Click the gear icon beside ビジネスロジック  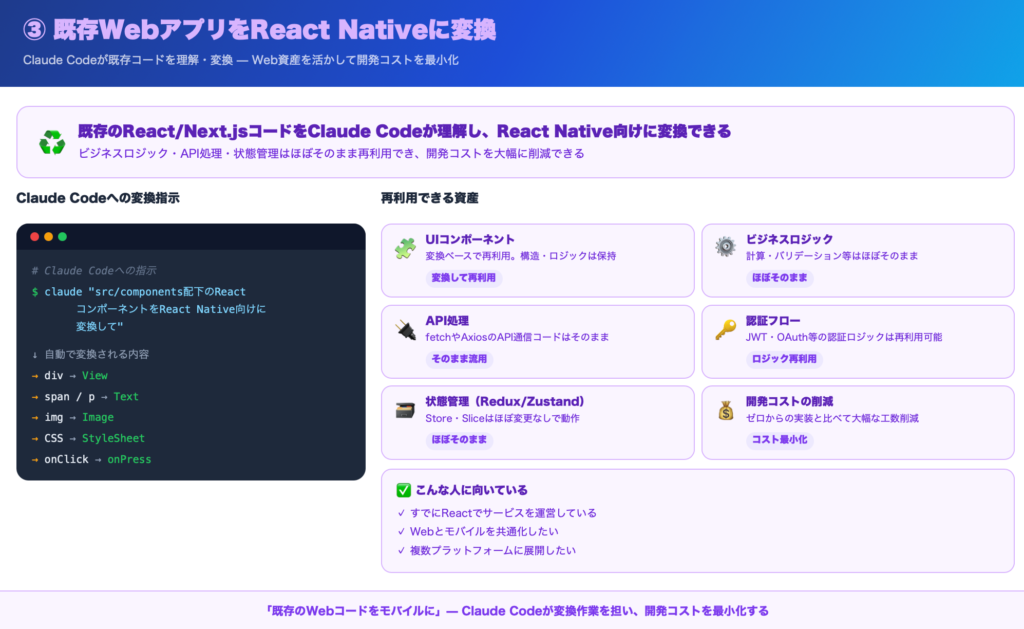[725, 247]
